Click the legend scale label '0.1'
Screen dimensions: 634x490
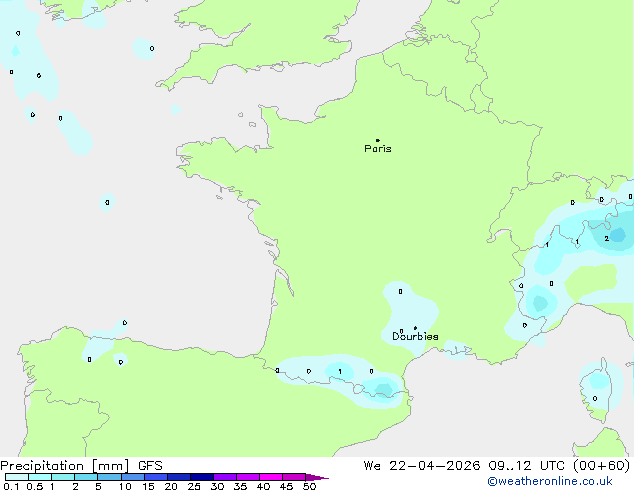point(11,486)
